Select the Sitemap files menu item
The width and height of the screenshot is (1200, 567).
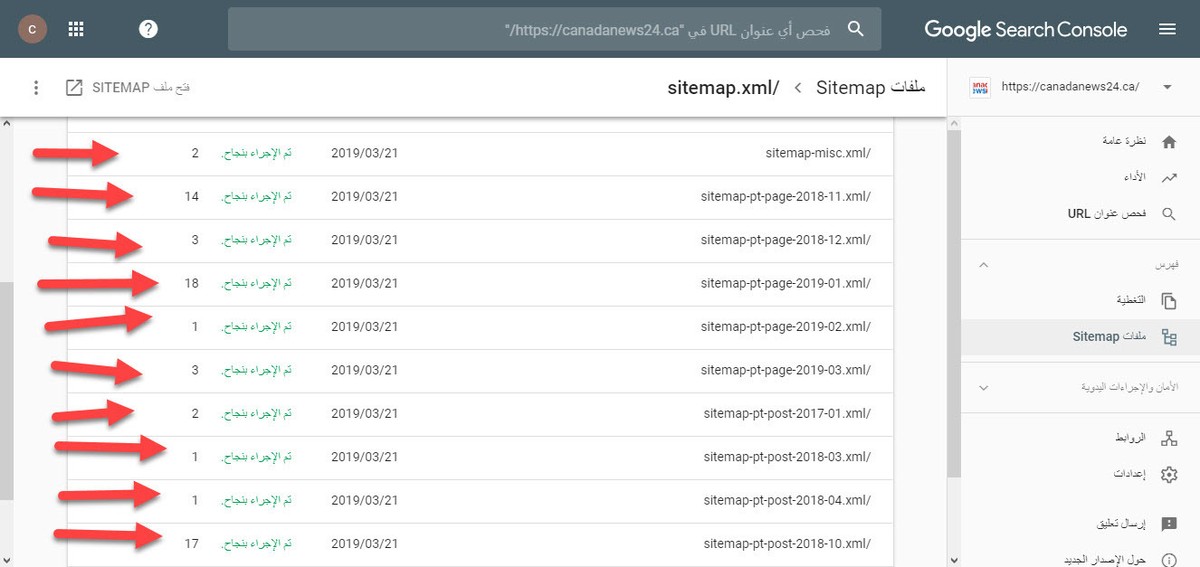1080,337
